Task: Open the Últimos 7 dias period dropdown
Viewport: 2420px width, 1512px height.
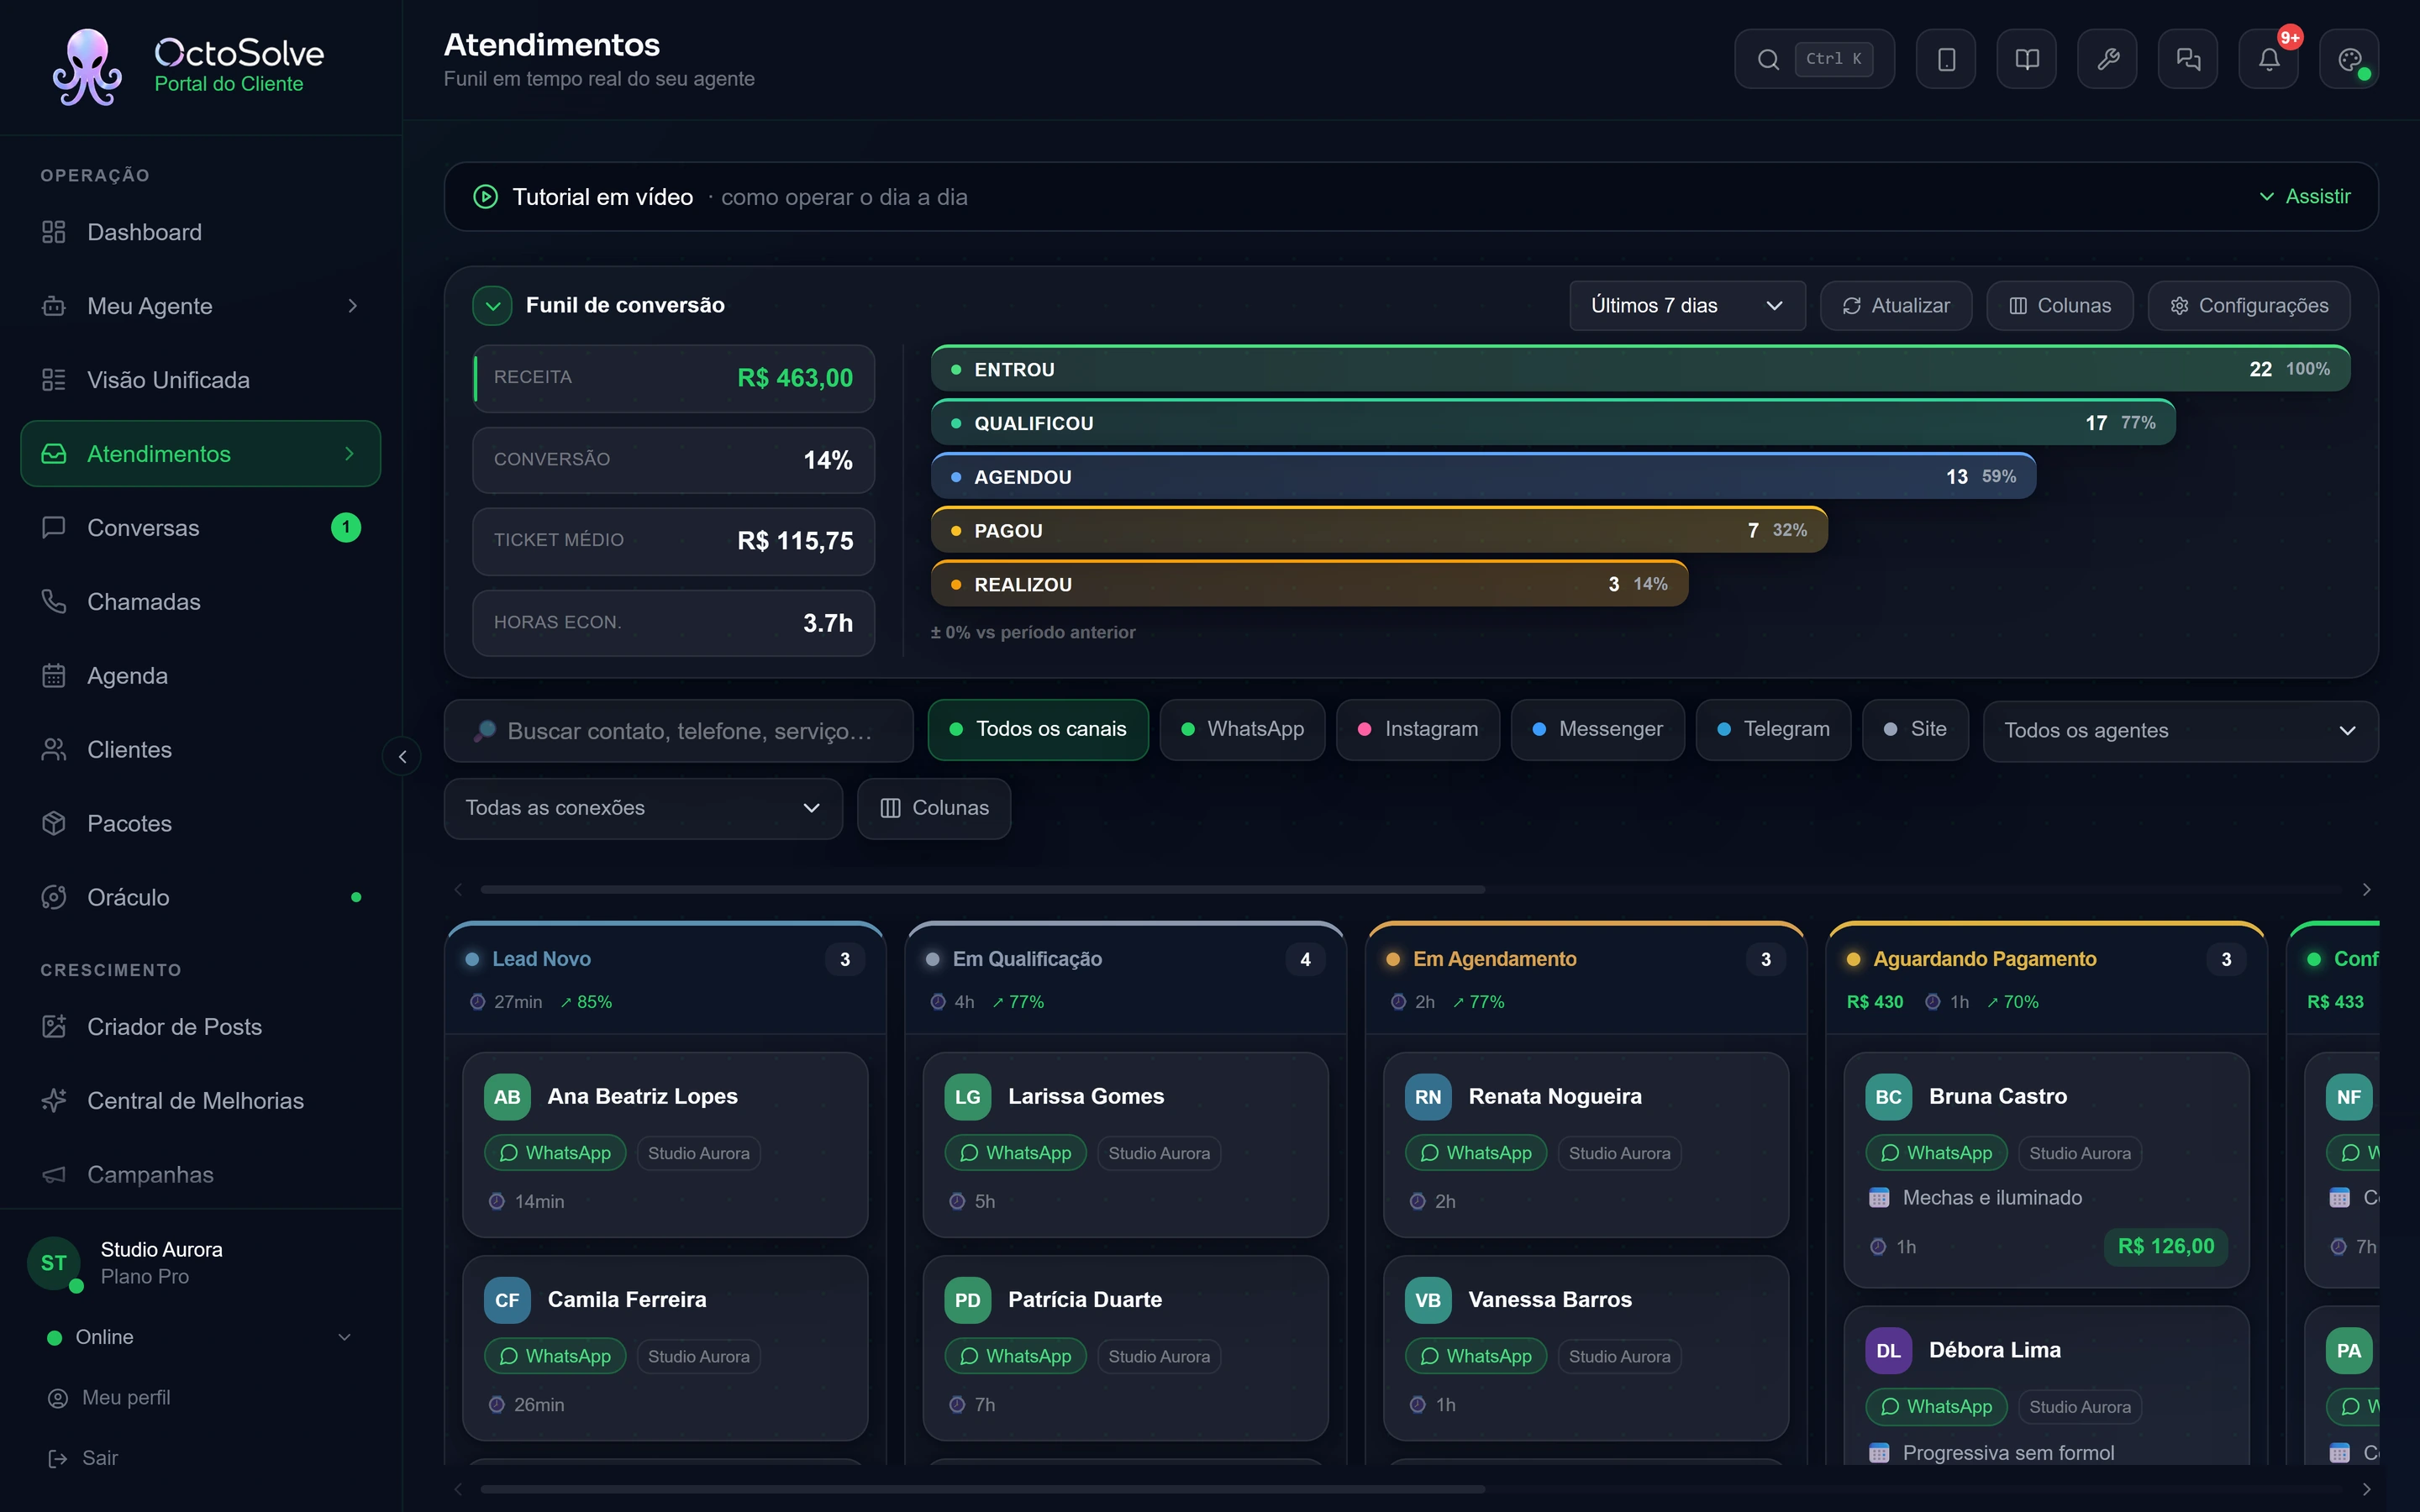Action: (x=1687, y=306)
